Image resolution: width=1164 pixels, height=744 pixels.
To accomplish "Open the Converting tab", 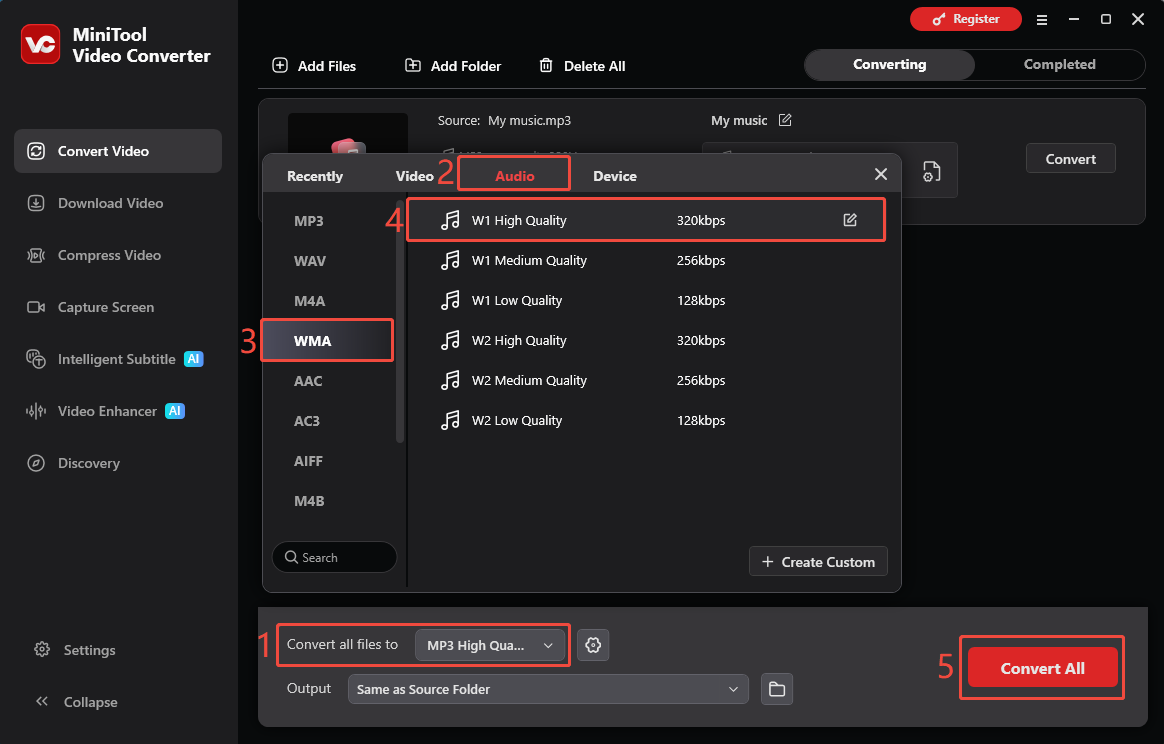I will 889,65.
